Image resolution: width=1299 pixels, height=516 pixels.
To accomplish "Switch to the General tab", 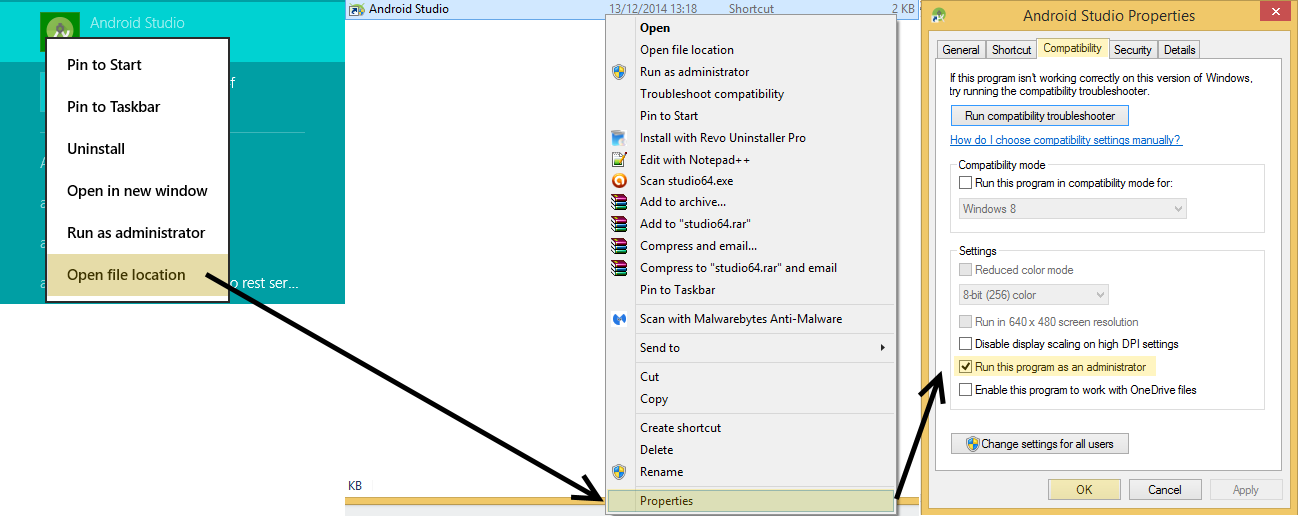I will click(961, 50).
